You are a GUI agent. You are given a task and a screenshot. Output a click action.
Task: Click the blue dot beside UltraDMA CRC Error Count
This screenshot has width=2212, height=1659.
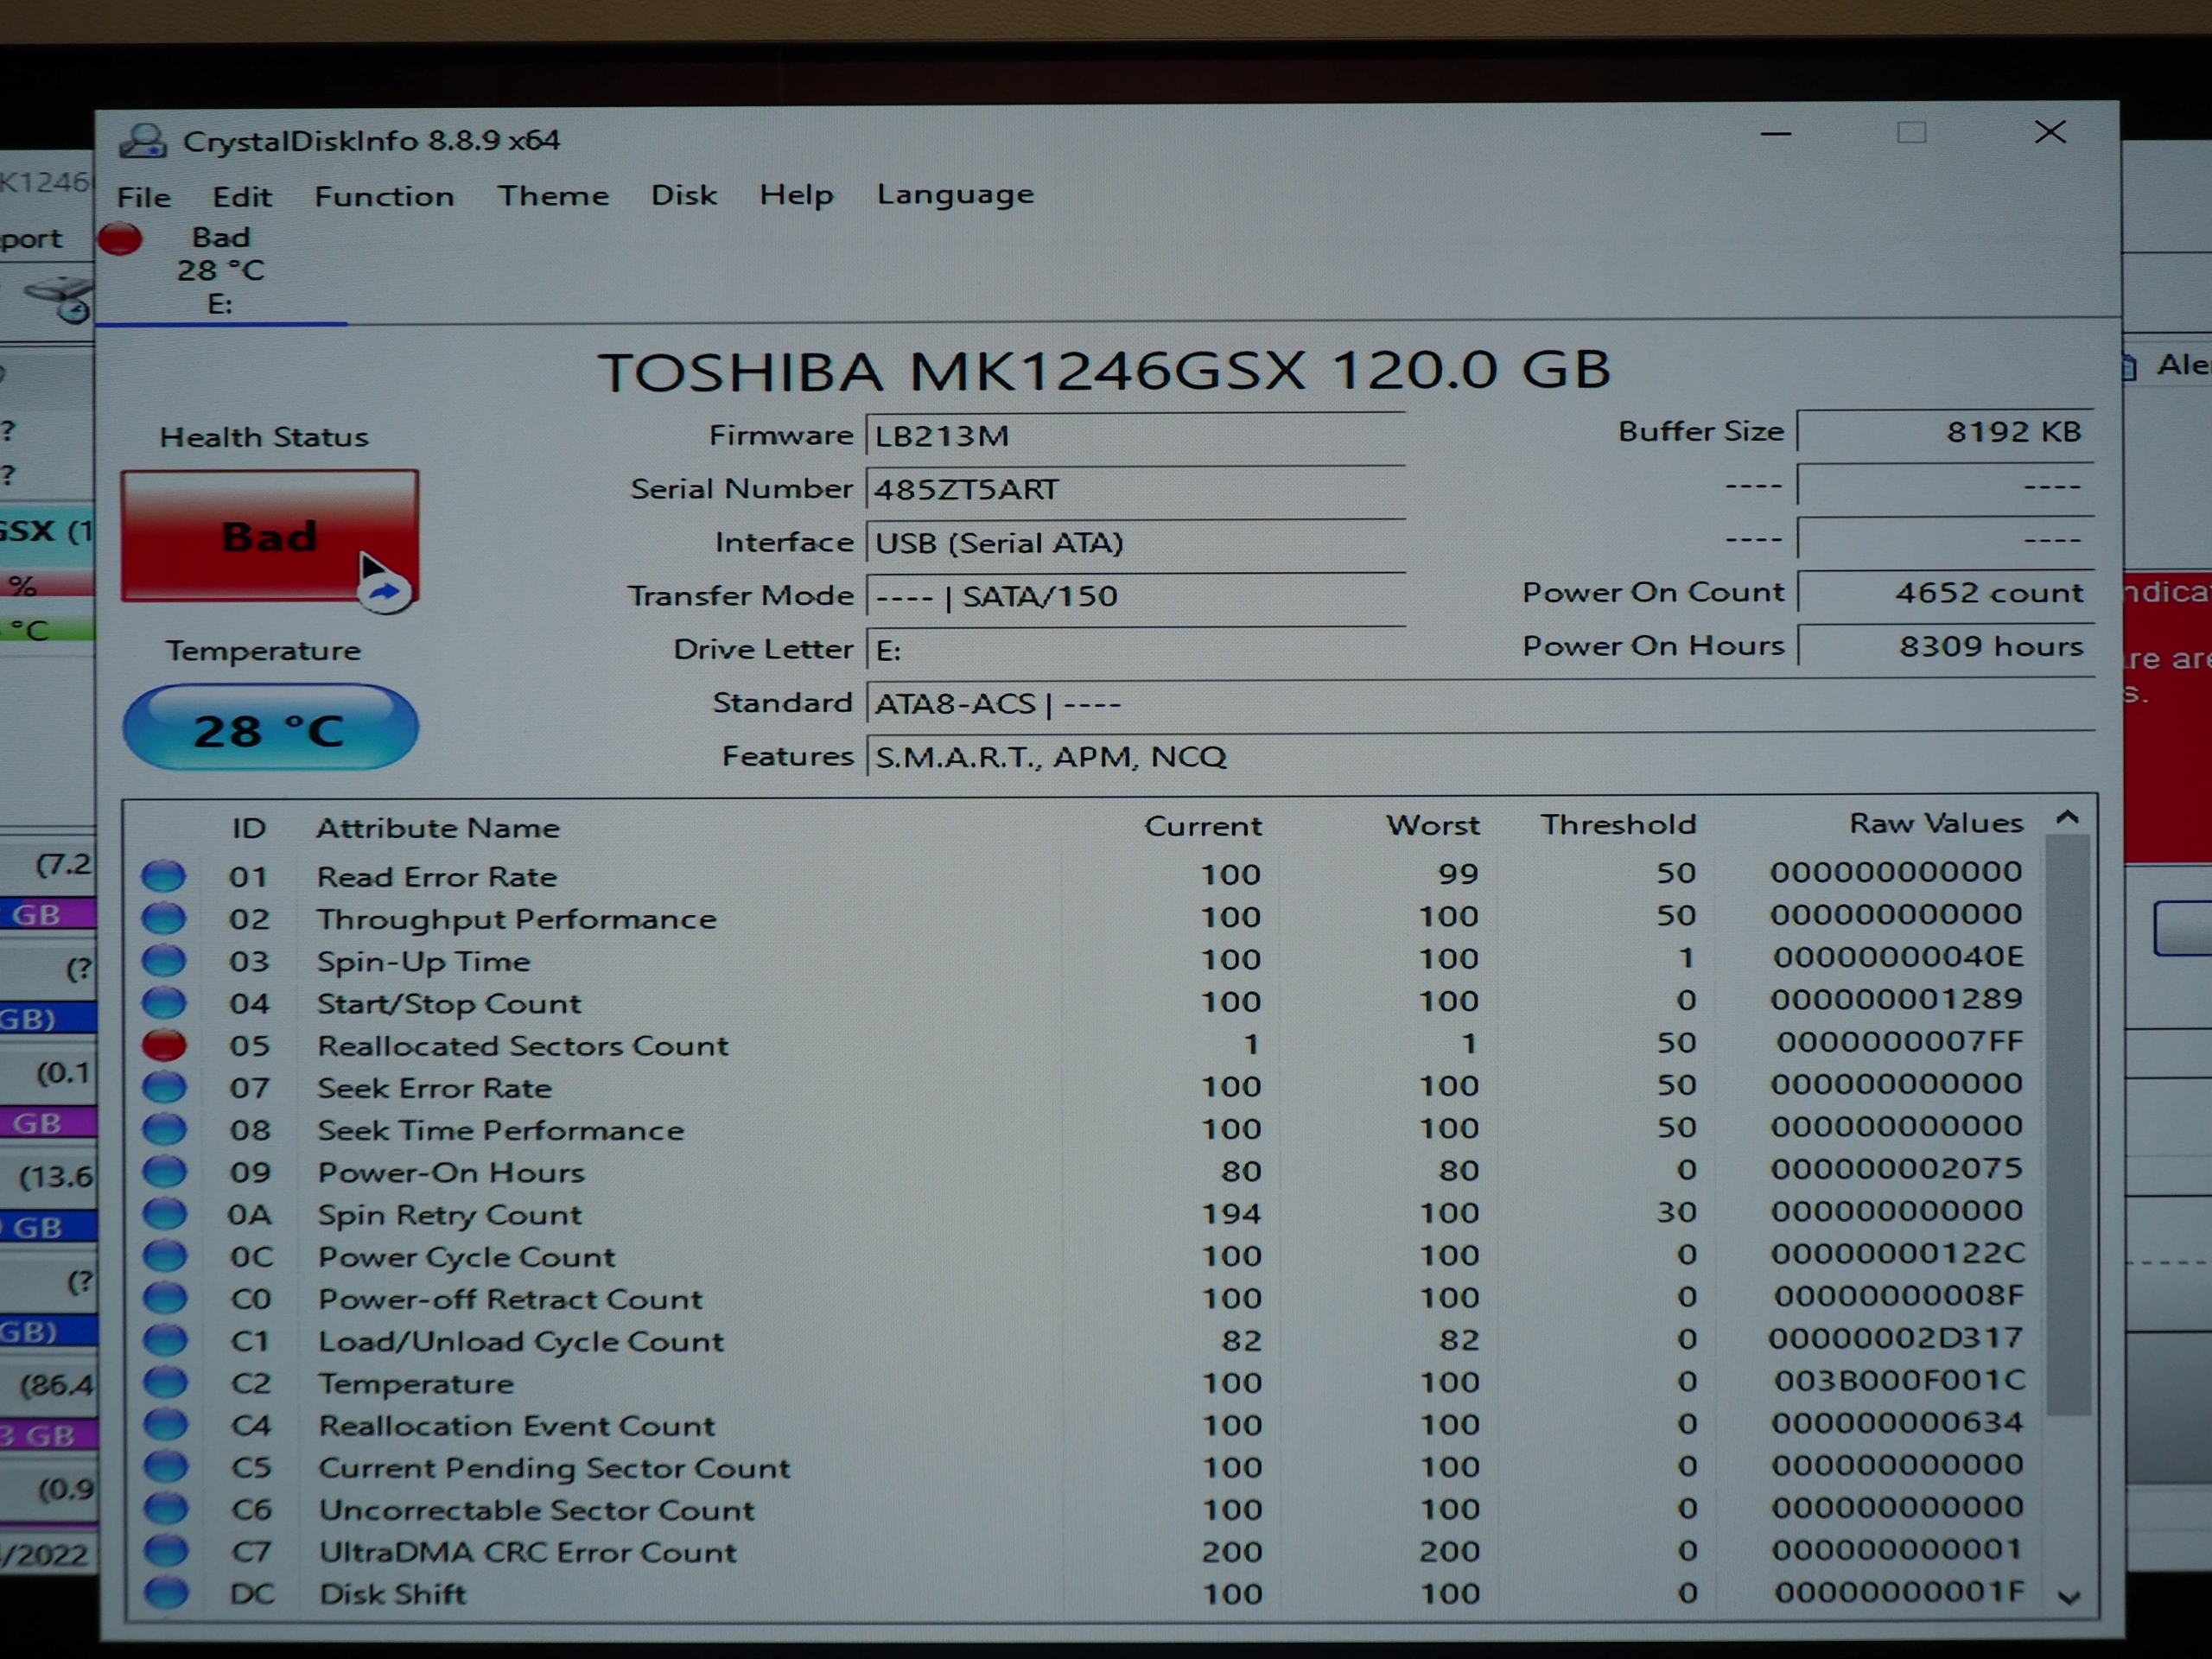coord(166,1552)
